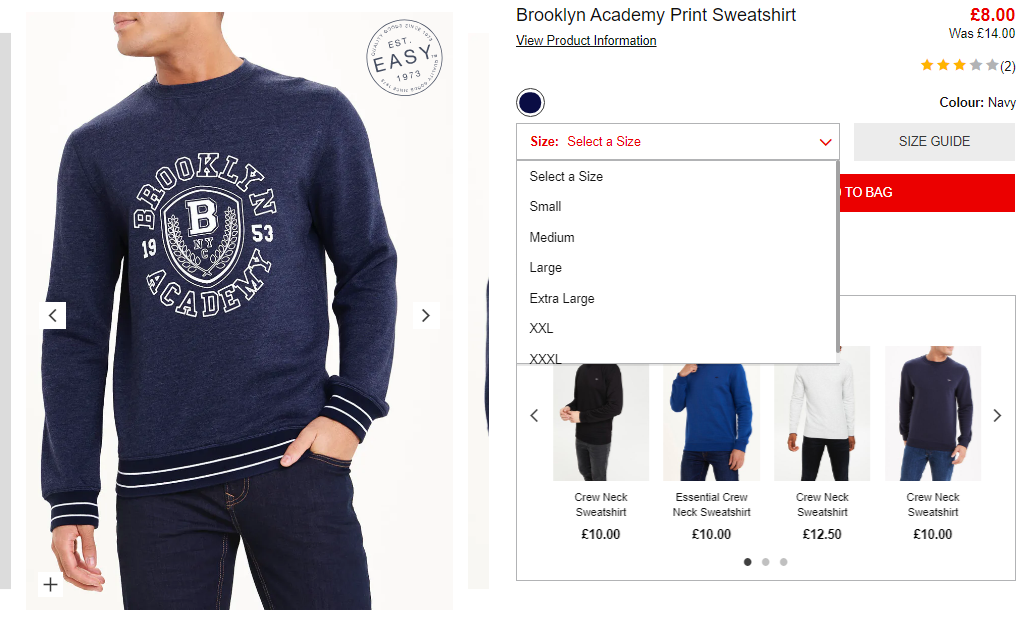Screen dimensions: 1034x617
Task: Go to second carousel page dot
Action: tap(766, 562)
